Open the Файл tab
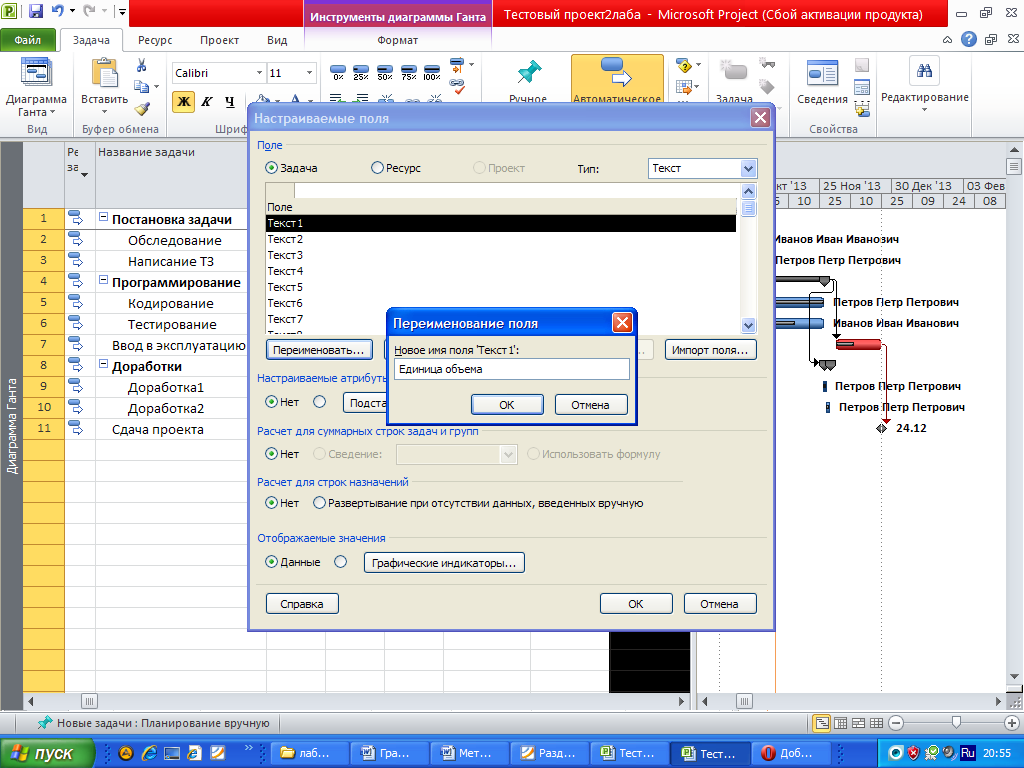 27,40
